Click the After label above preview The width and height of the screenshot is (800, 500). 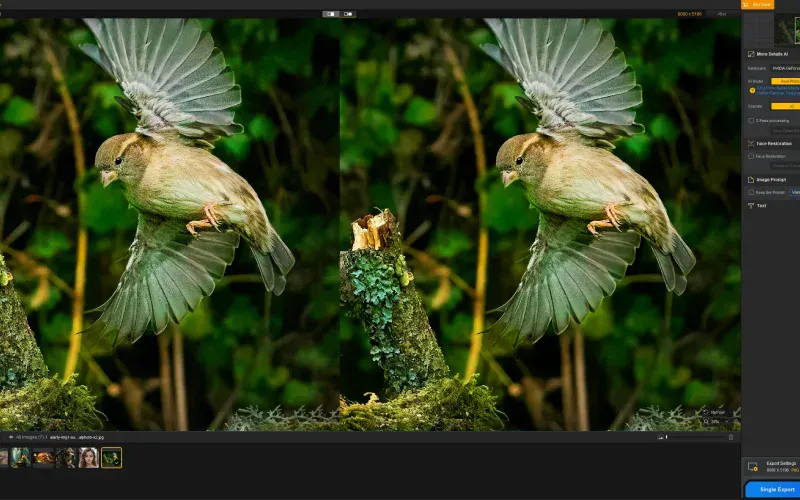(x=722, y=14)
